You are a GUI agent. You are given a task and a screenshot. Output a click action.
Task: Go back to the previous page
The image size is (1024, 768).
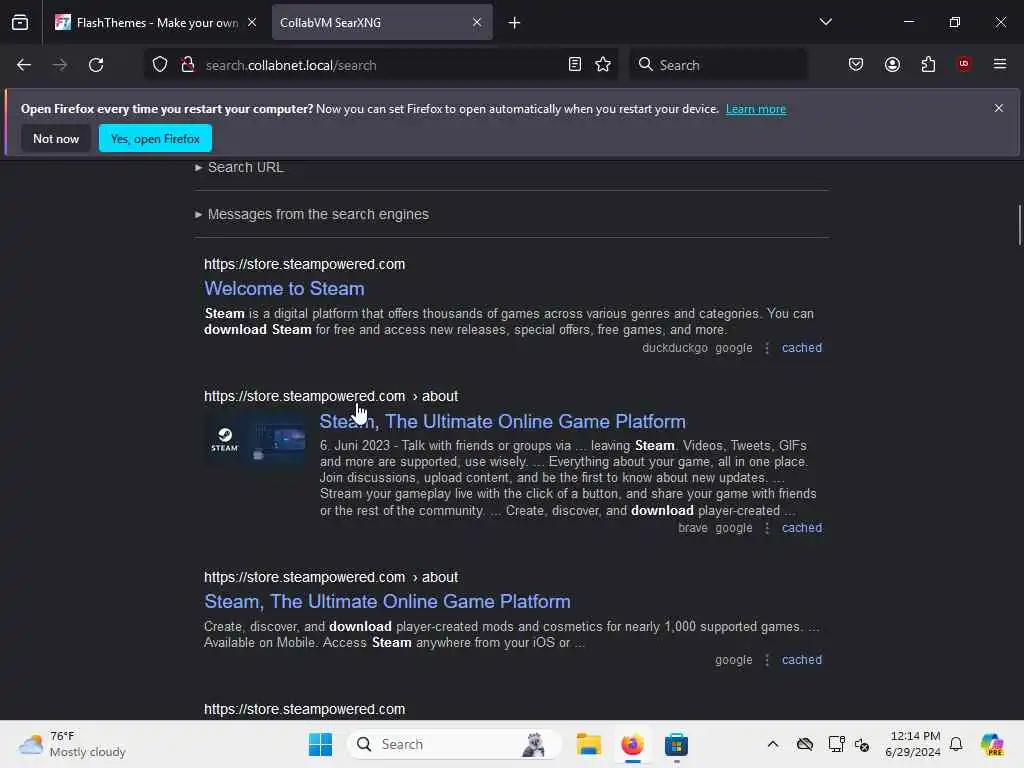point(24,65)
